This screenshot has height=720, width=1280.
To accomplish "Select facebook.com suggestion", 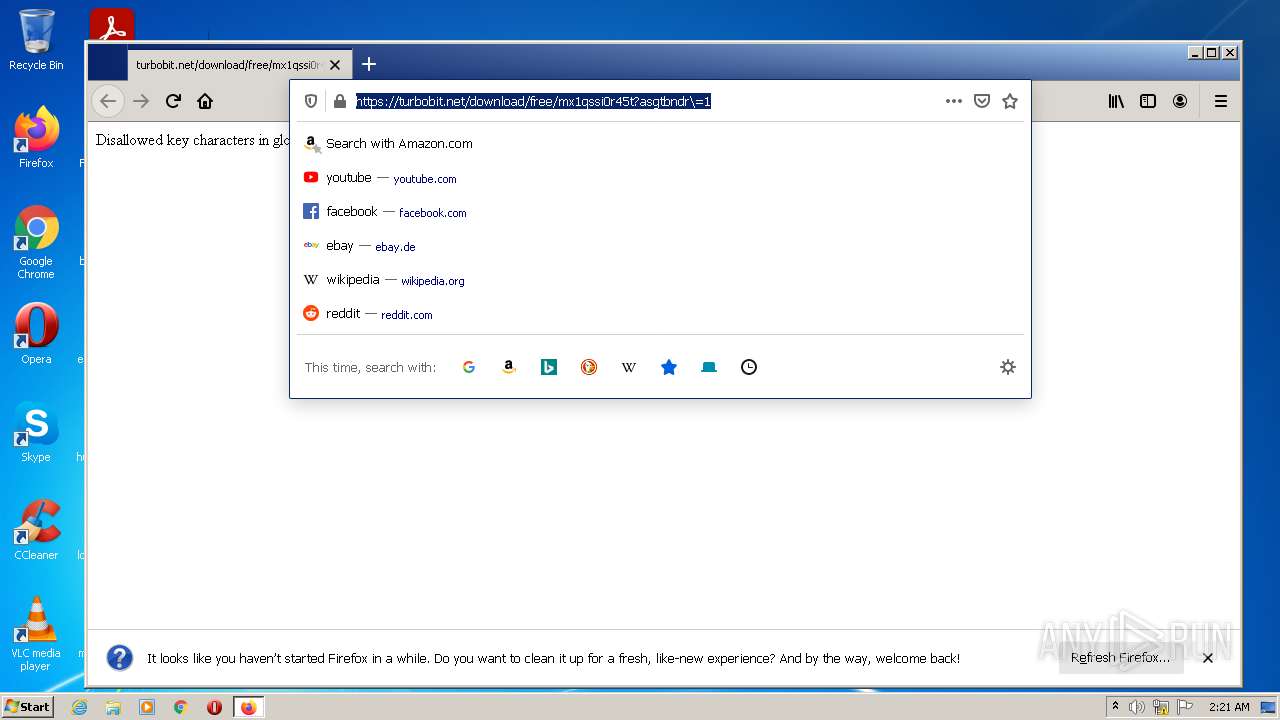I will point(660,211).
